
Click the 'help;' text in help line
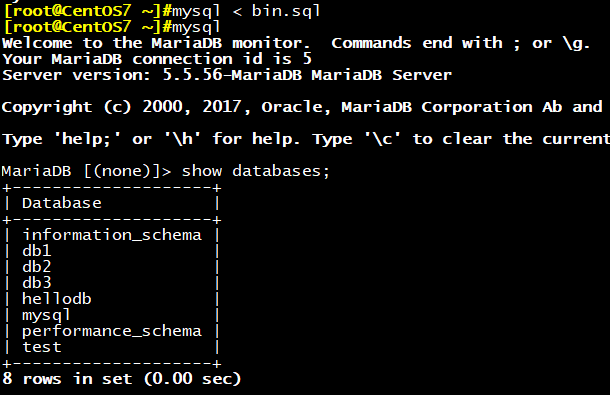pos(88,139)
